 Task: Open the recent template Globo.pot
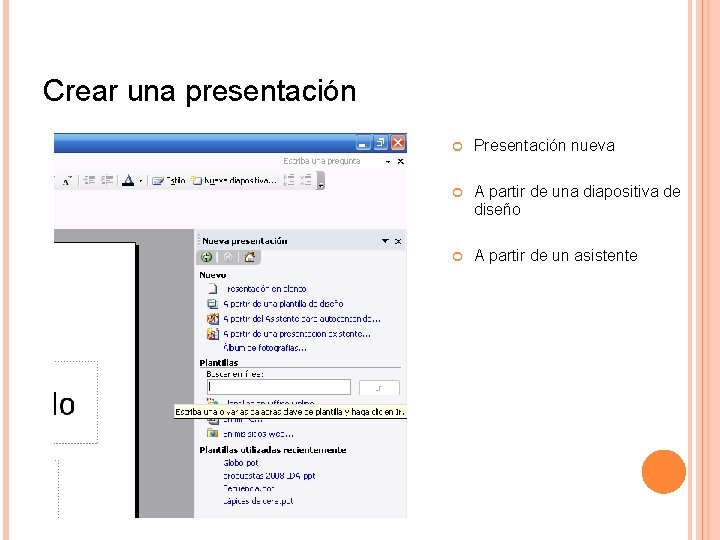coord(241,463)
